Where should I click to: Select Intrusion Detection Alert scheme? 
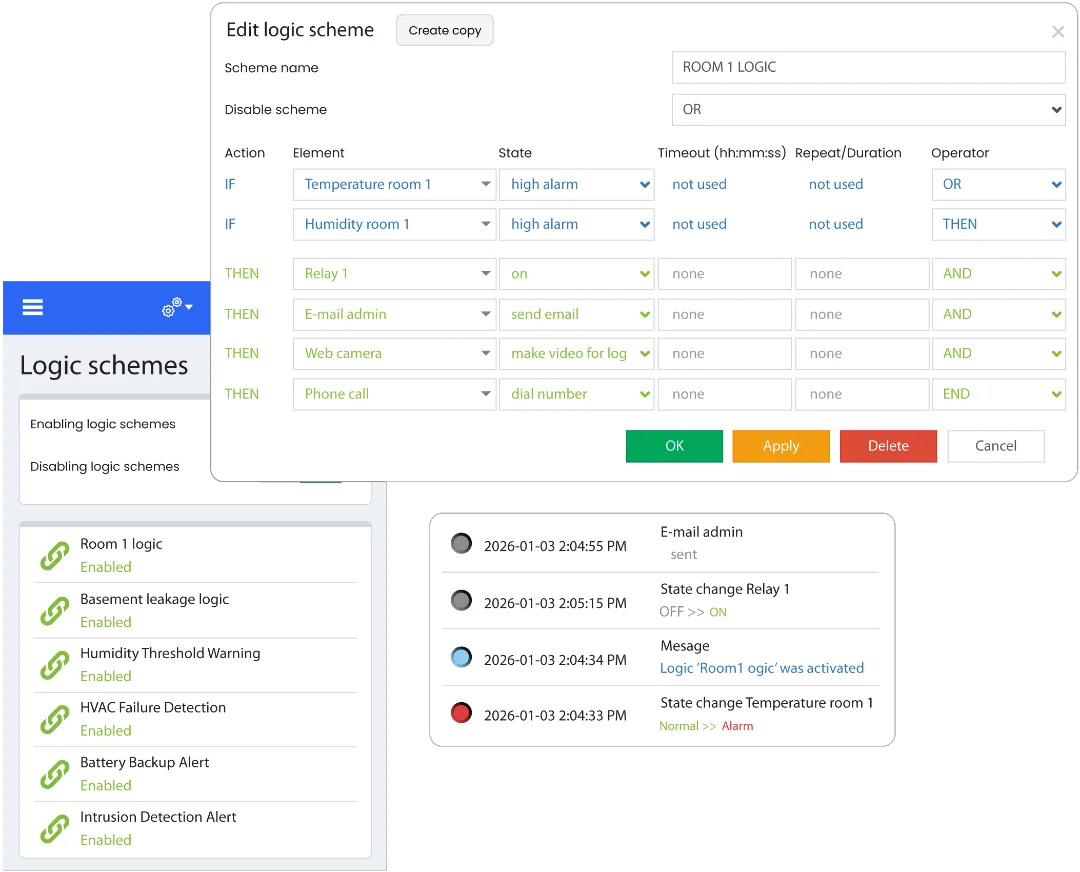click(x=196, y=829)
